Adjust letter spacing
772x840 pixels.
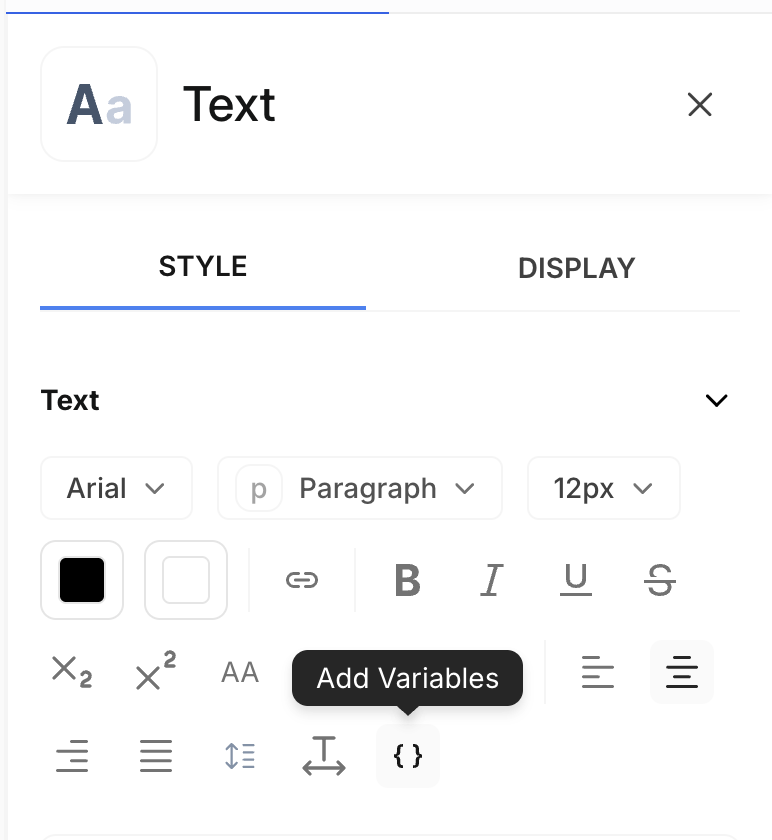pyautogui.click(x=324, y=756)
